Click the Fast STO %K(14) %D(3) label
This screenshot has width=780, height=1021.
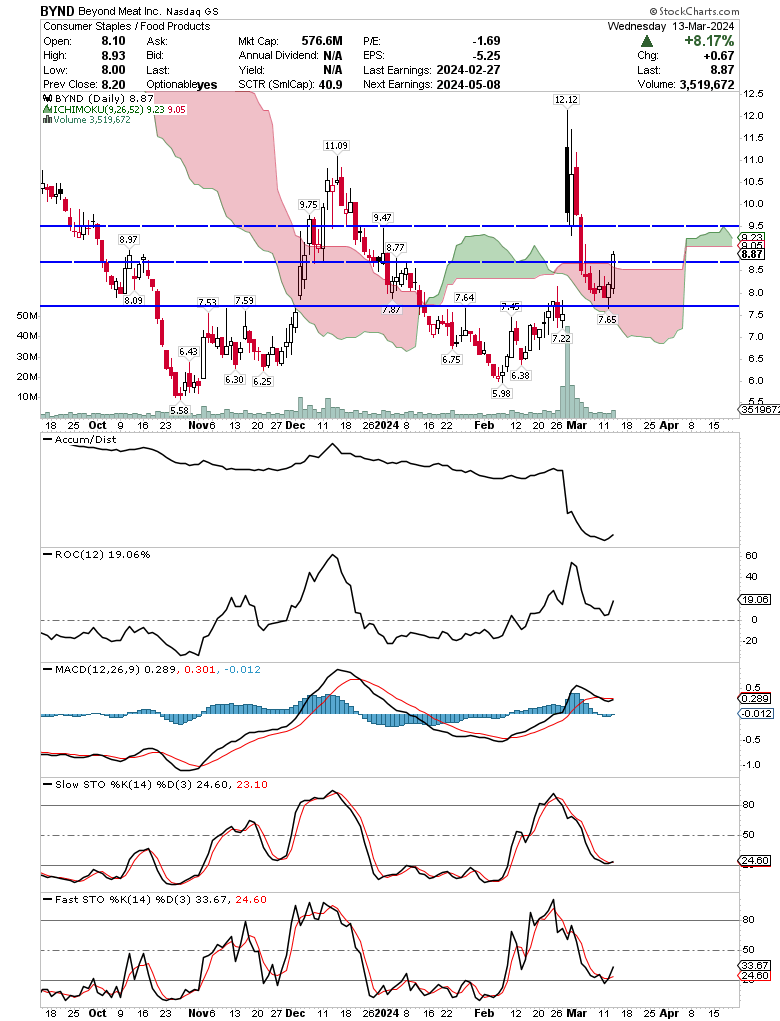pyautogui.click(x=123, y=900)
